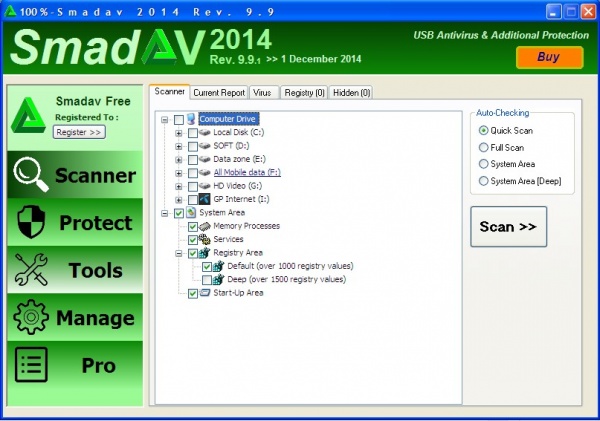Click the Smadav title bar triangle icon

10,11
